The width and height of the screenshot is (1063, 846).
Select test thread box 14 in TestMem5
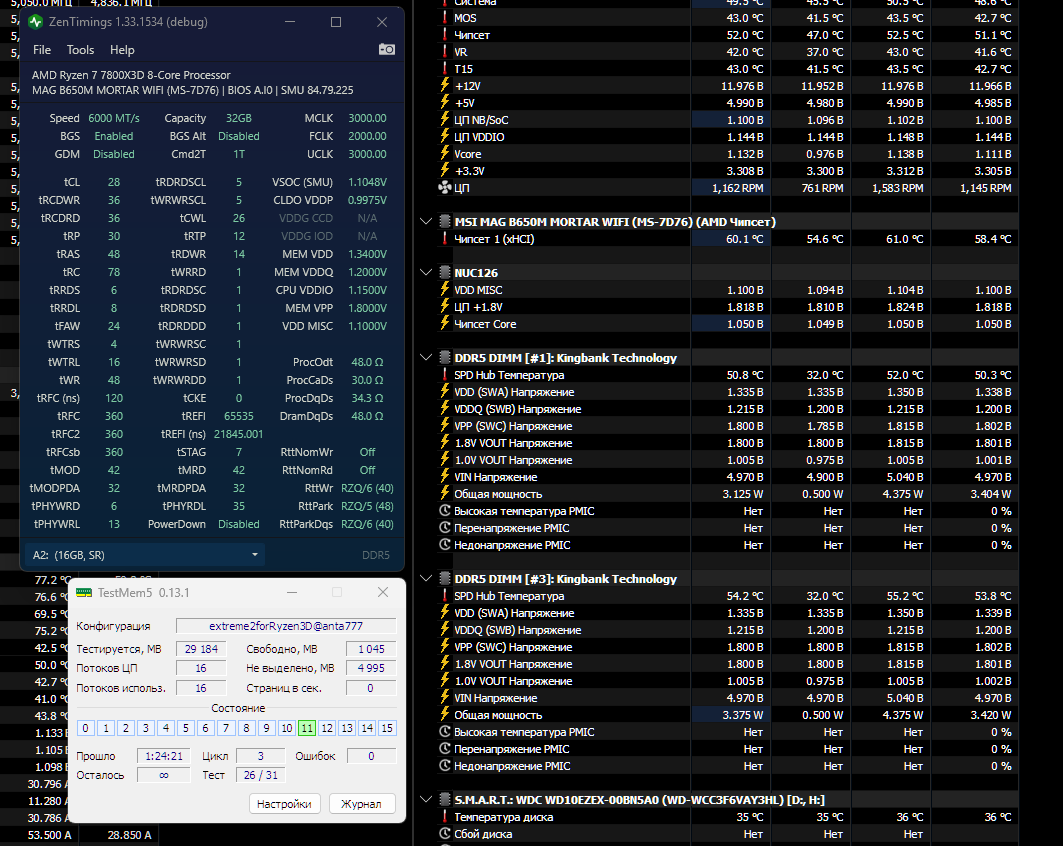tap(367, 728)
